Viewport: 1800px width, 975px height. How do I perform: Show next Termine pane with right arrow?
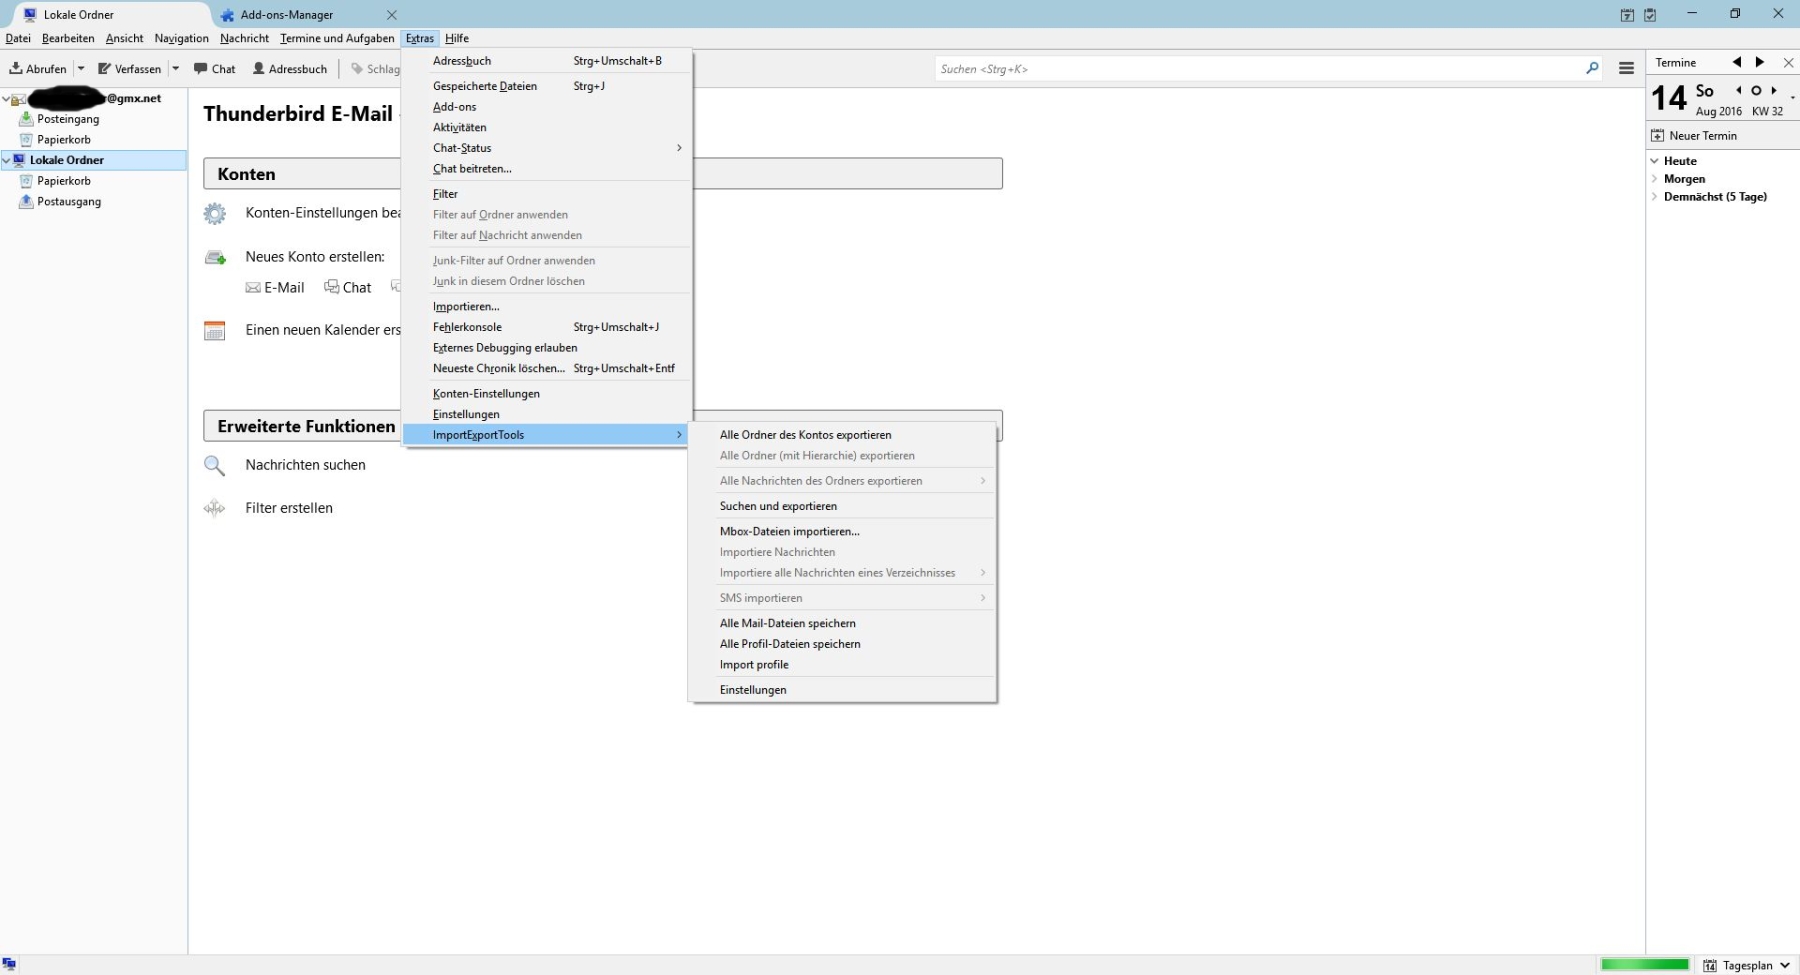(1760, 62)
